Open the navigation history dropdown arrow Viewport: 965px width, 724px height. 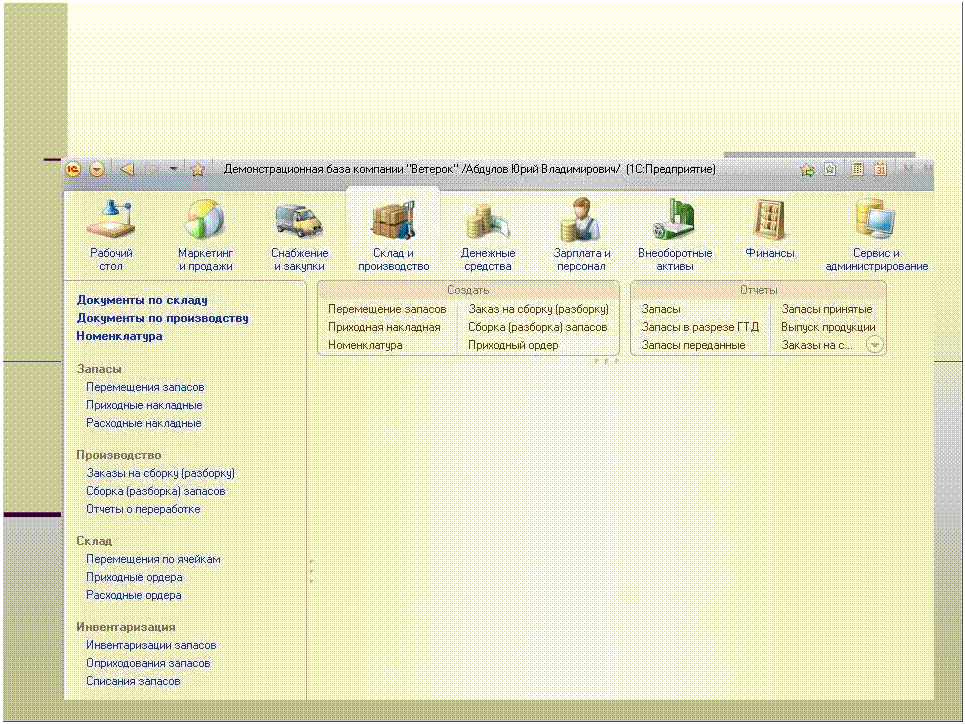point(174,169)
